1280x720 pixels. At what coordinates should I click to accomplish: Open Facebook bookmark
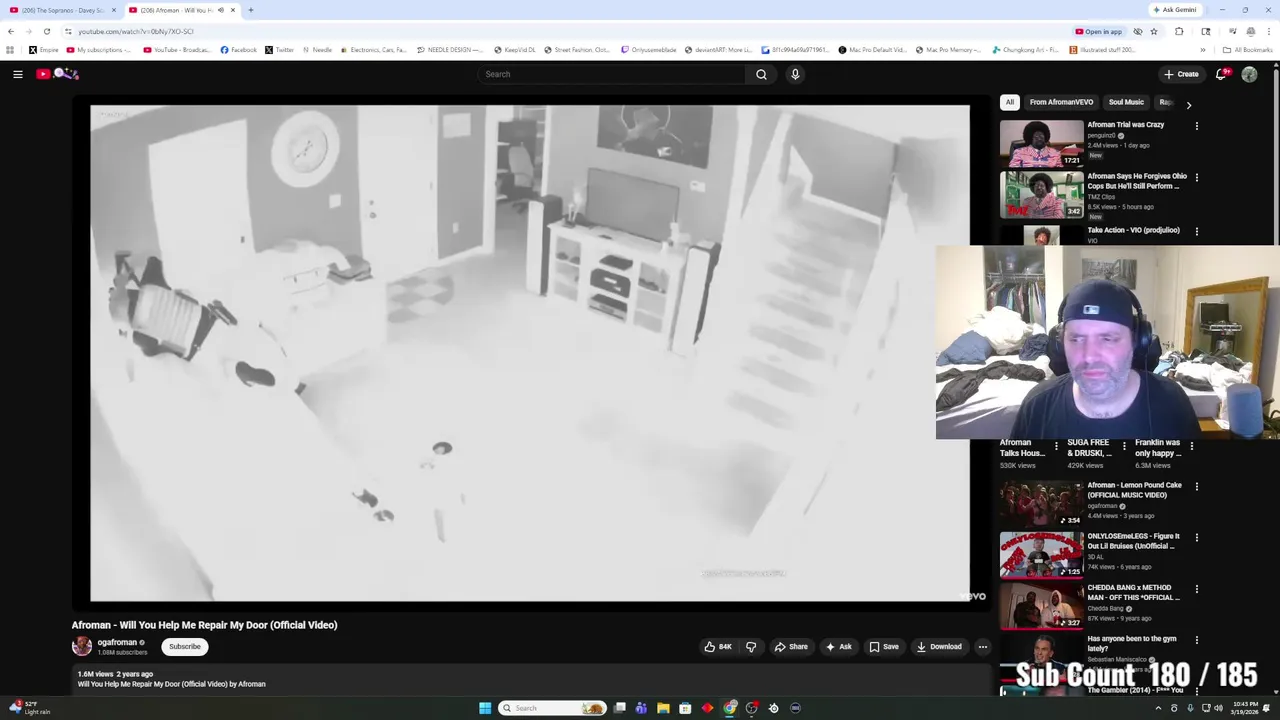click(238, 49)
